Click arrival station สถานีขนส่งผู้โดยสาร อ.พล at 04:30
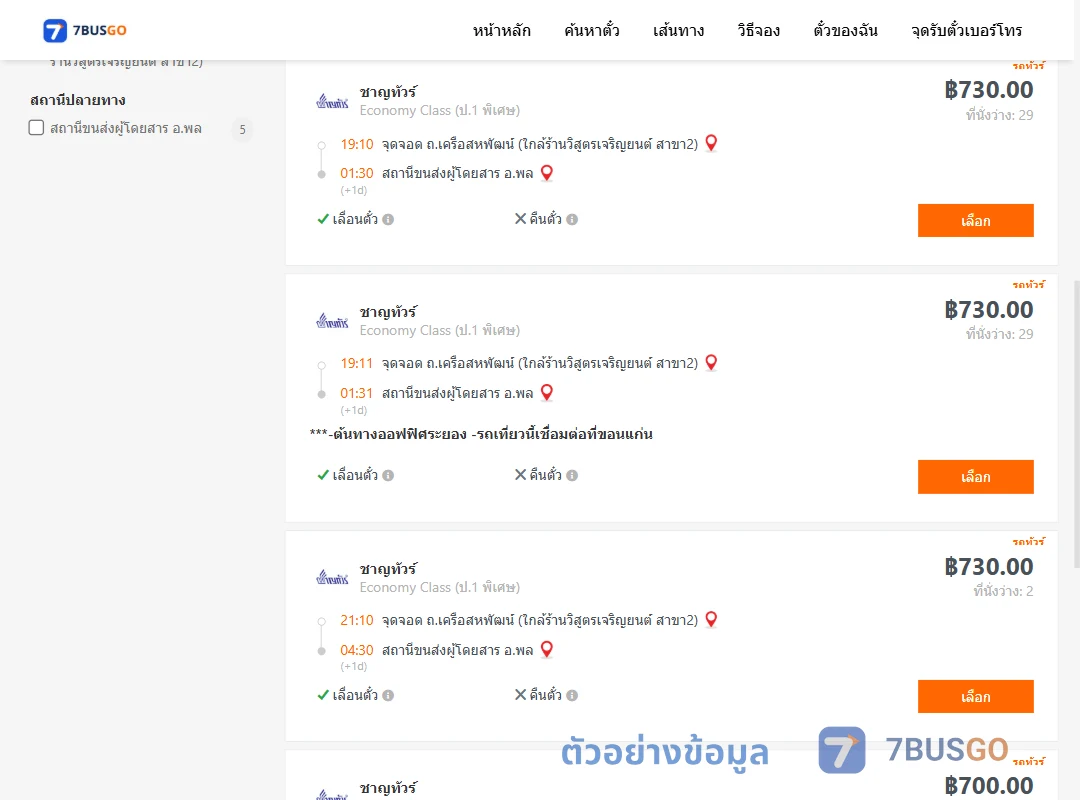The image size is (1080, 800). click(457, 650)
